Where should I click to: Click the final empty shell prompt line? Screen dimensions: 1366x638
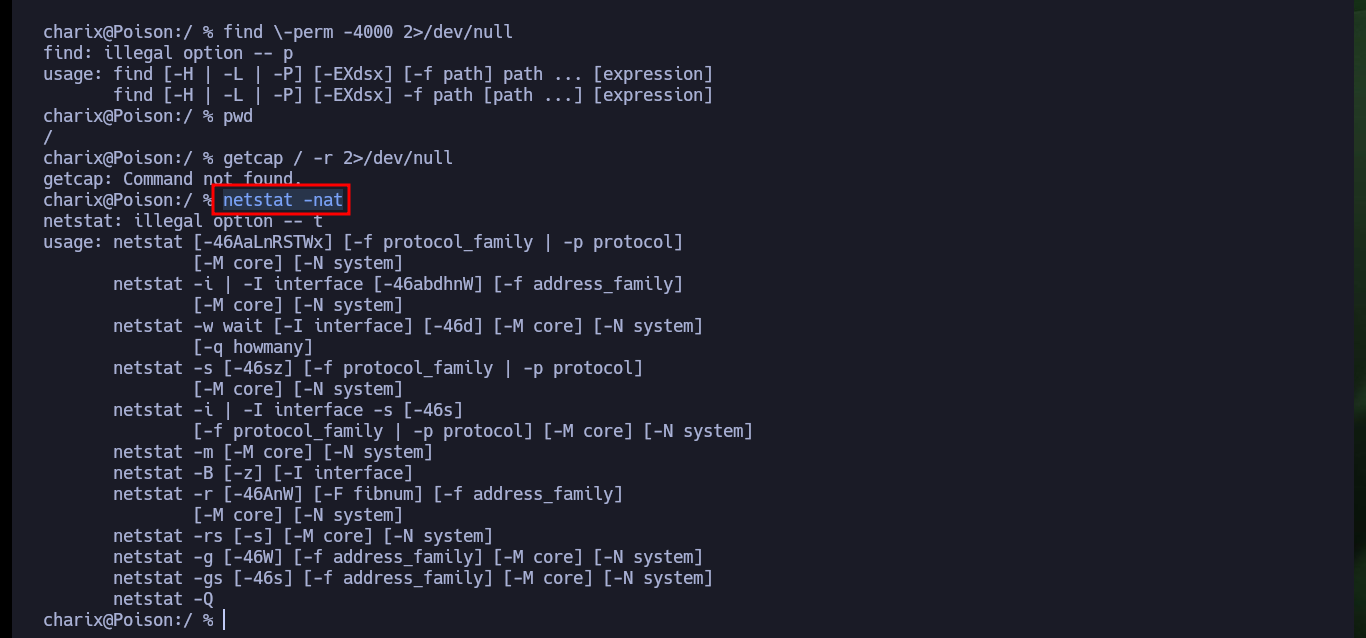coord(134,620)
